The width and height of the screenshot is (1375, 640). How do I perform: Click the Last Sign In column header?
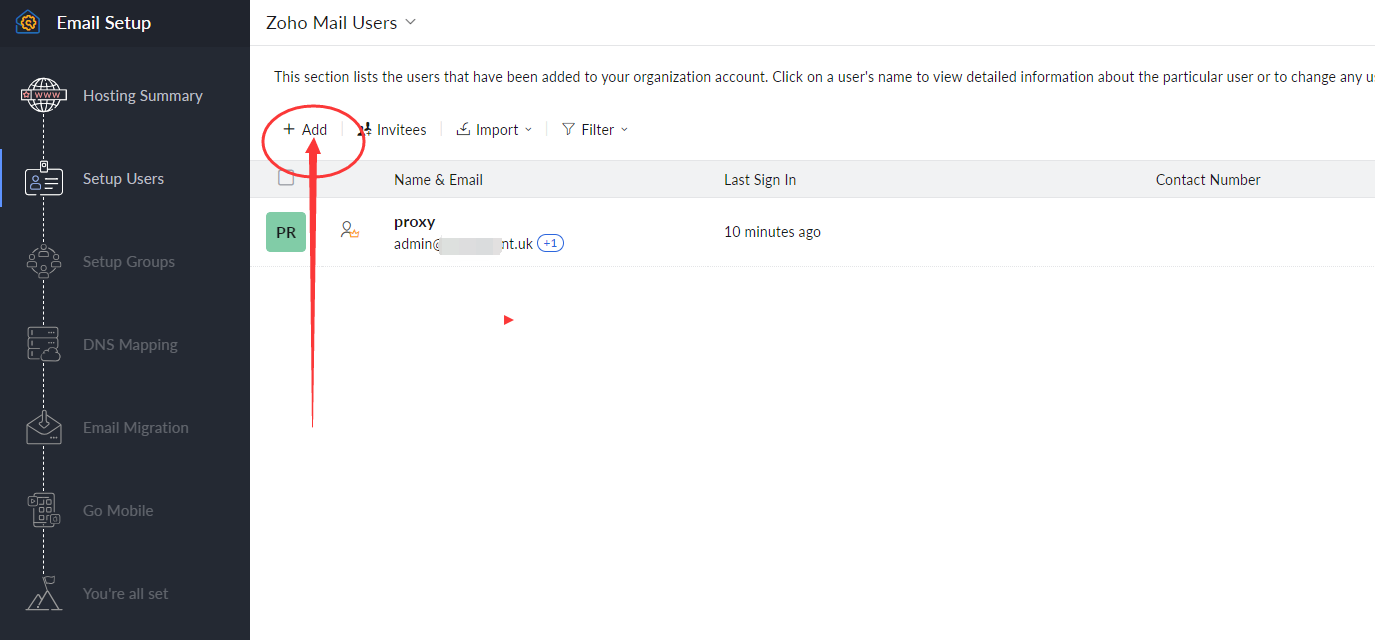click(x=760, y=180)
